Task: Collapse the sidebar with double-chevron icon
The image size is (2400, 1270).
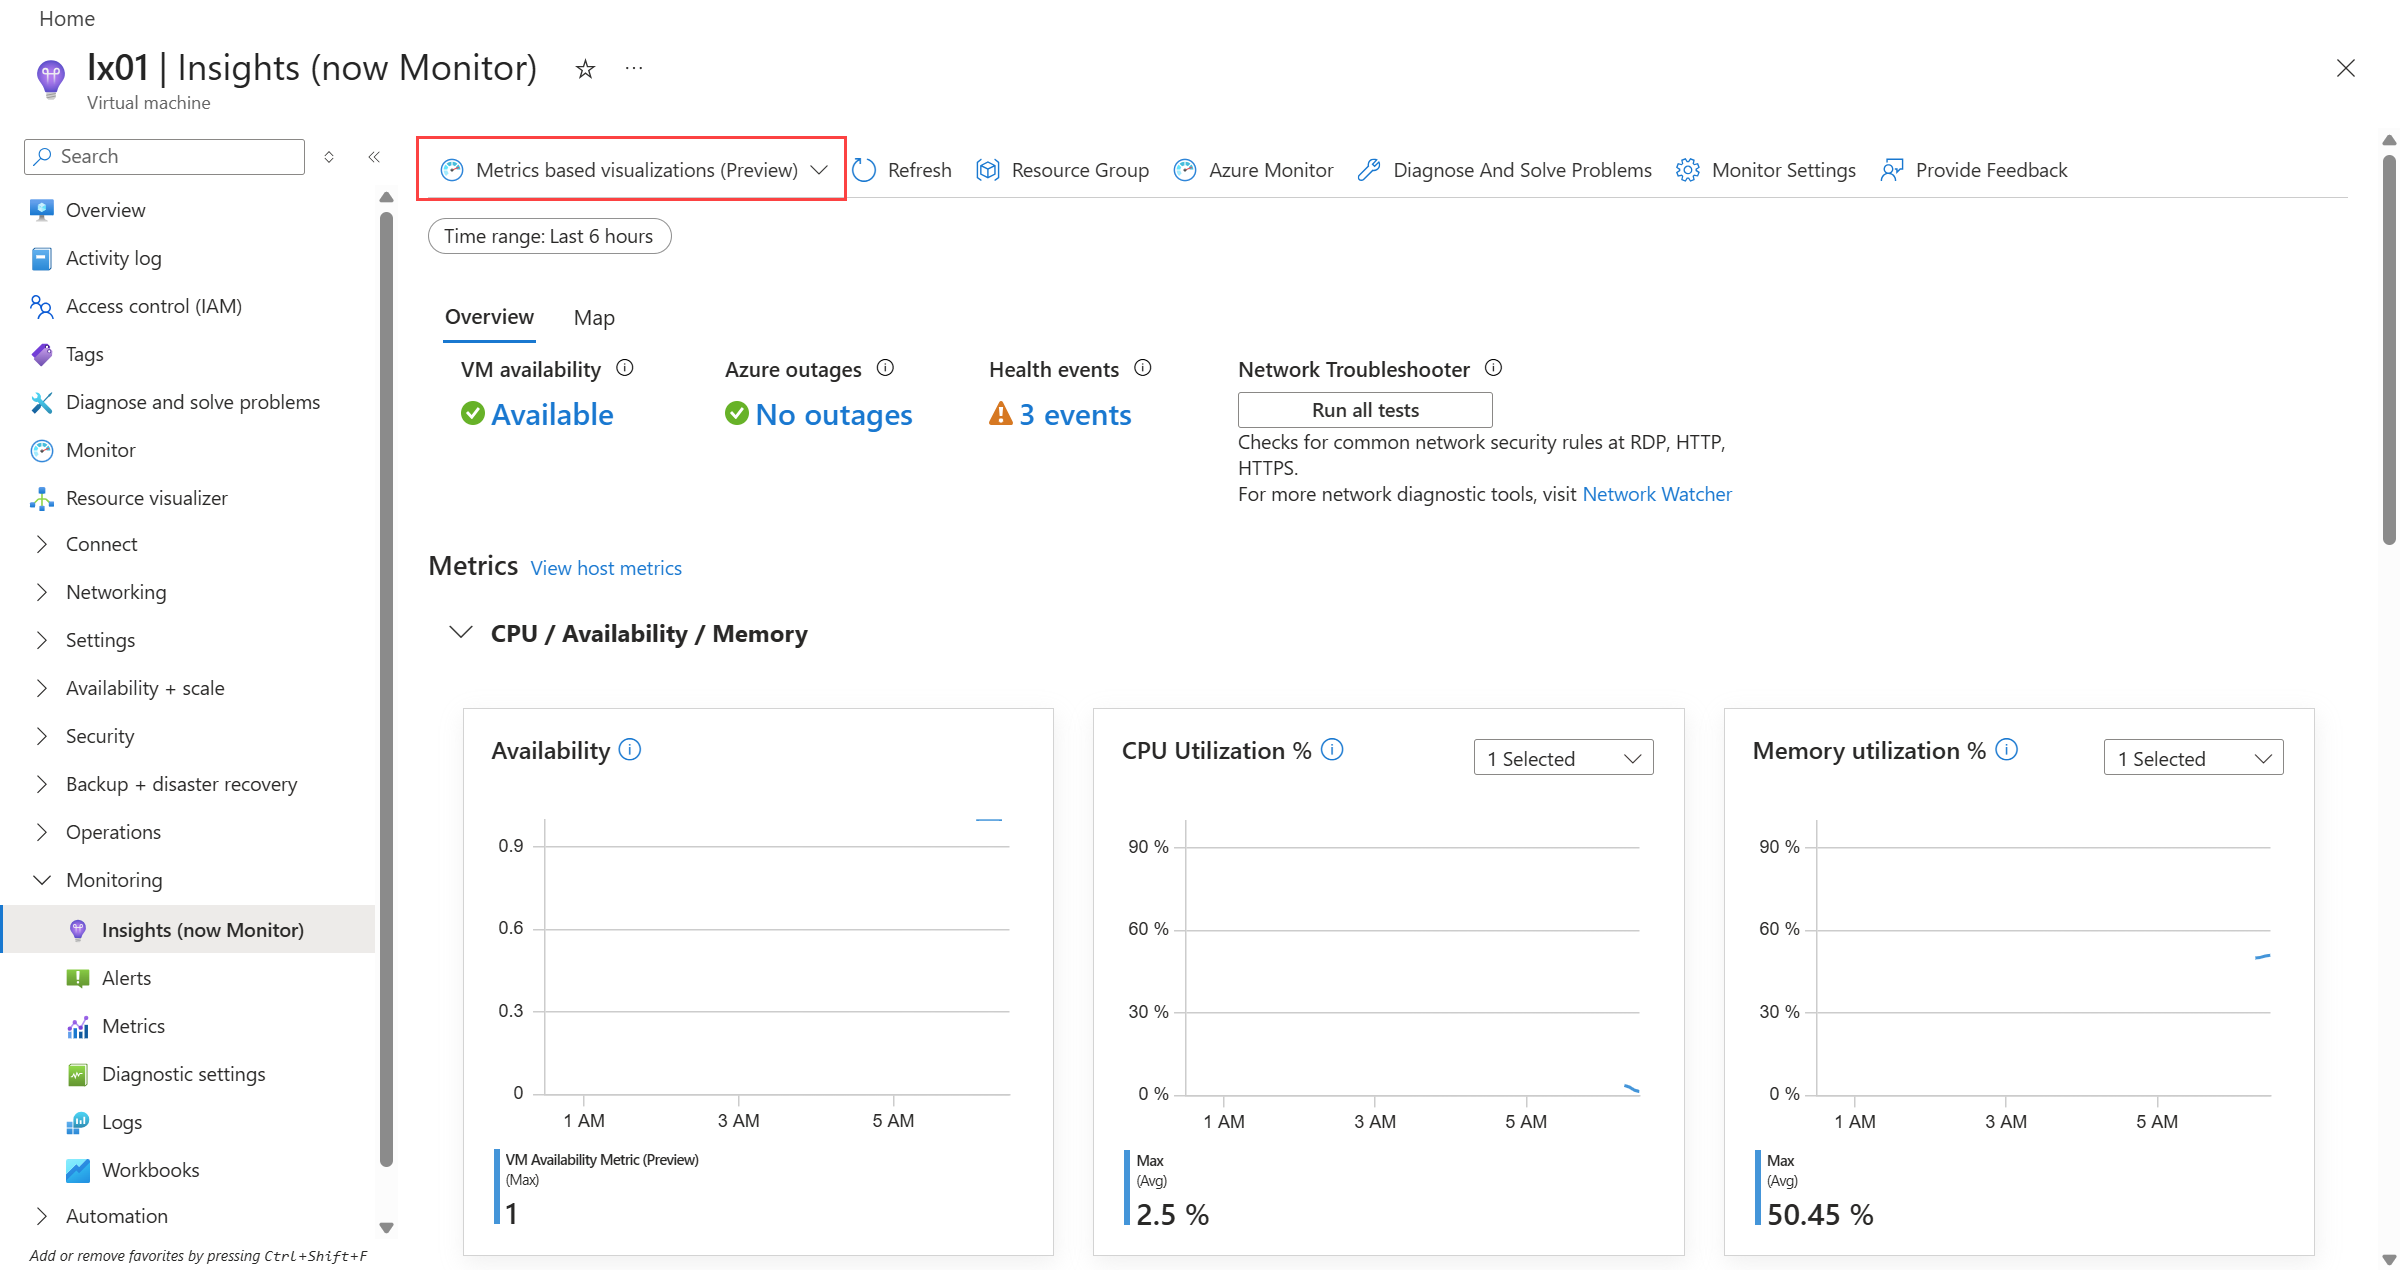Action: click(x=374, y=157)
